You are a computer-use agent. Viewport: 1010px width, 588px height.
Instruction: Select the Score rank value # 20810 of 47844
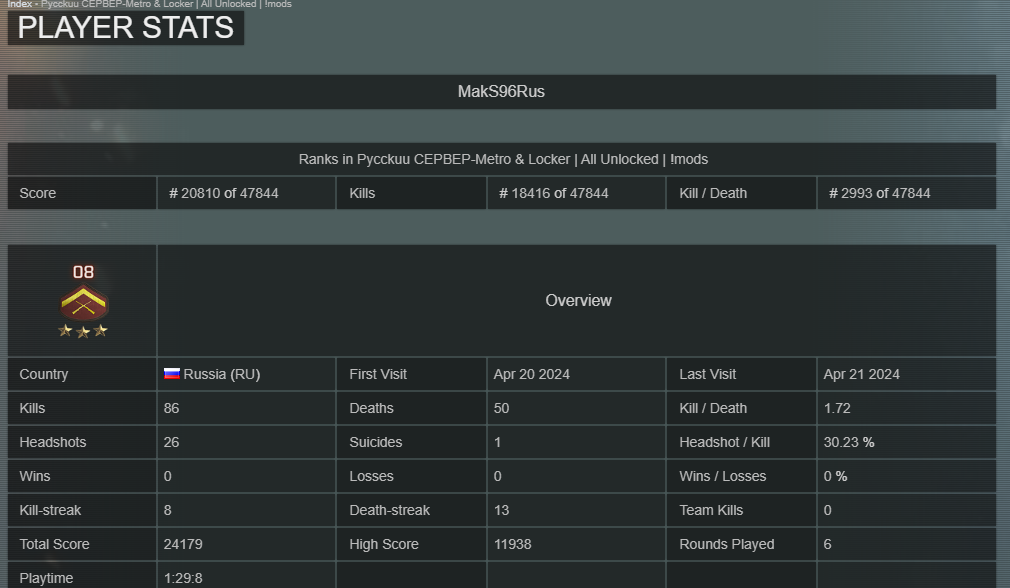[x=224, y=193]
